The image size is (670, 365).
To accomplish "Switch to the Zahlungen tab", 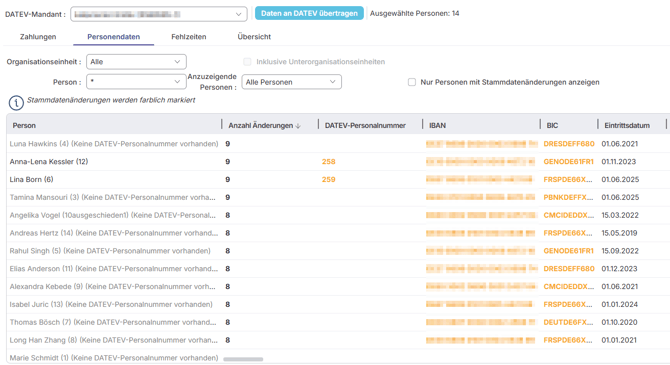I will [x=38, y=37].
